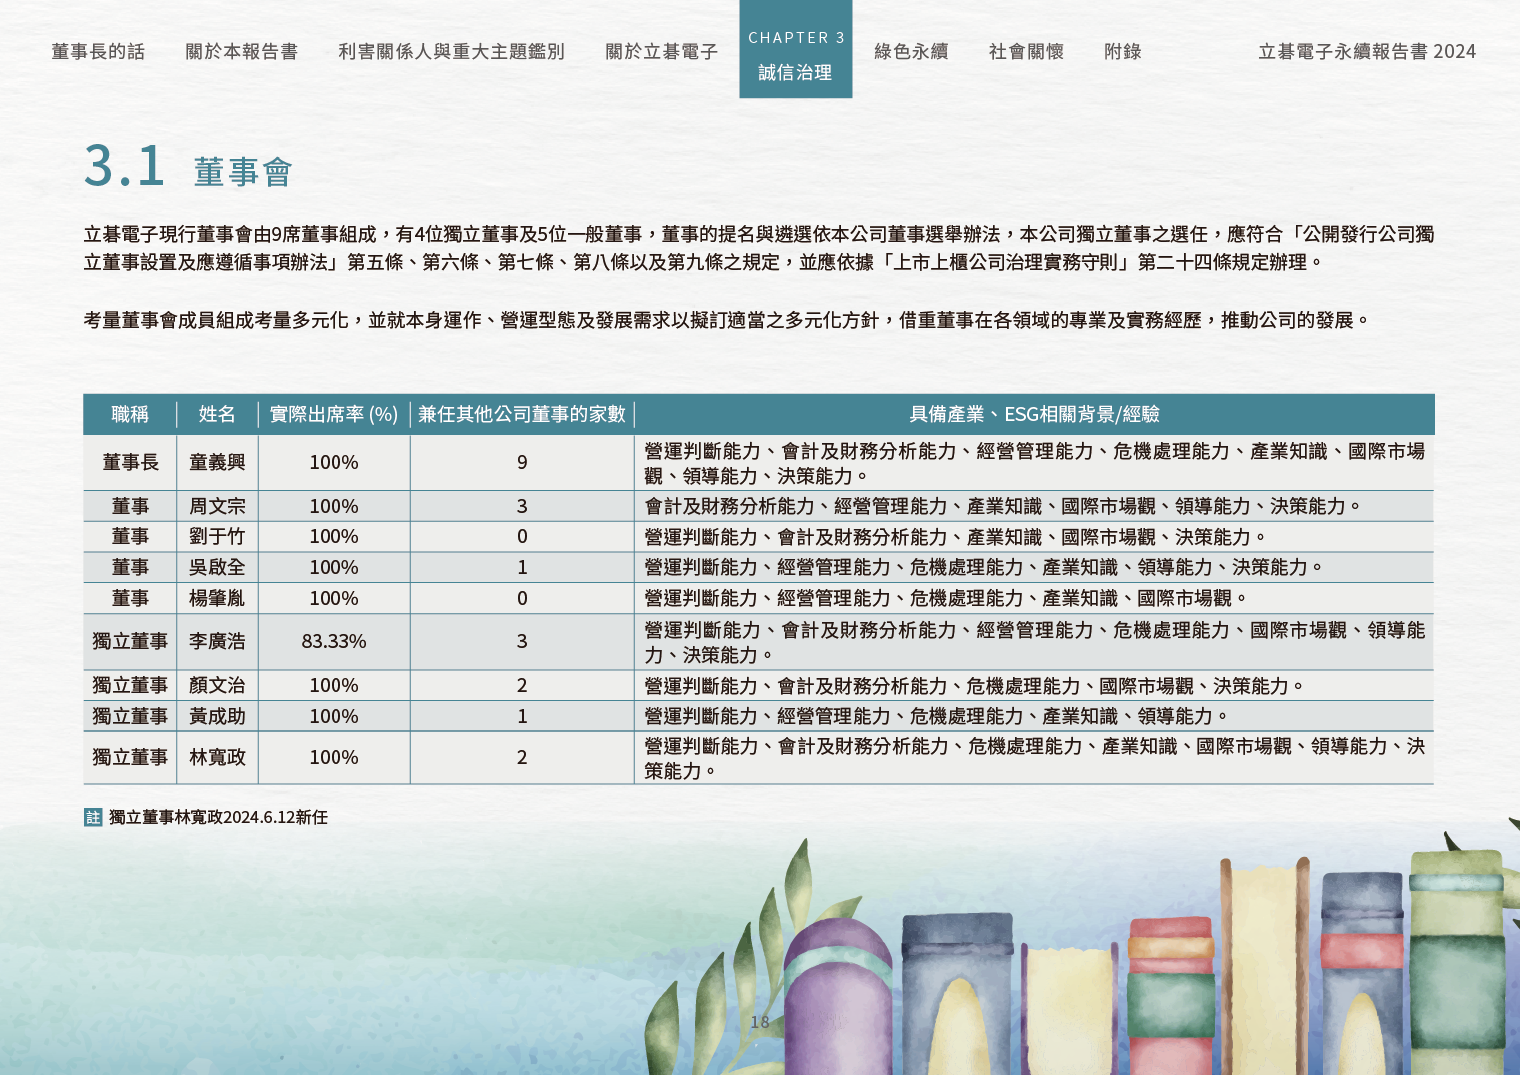The image size is (1520, 1075).
Task: Select the Chapter 3 誠信治理 tab
Action: pyautogui.click(x=796, y=49)
